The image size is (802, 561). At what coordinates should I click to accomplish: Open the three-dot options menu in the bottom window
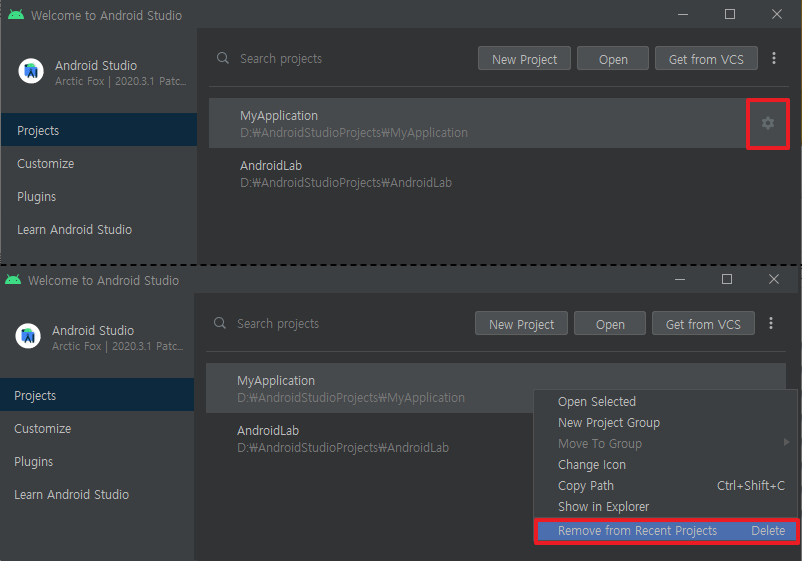[x=771, y=323]
